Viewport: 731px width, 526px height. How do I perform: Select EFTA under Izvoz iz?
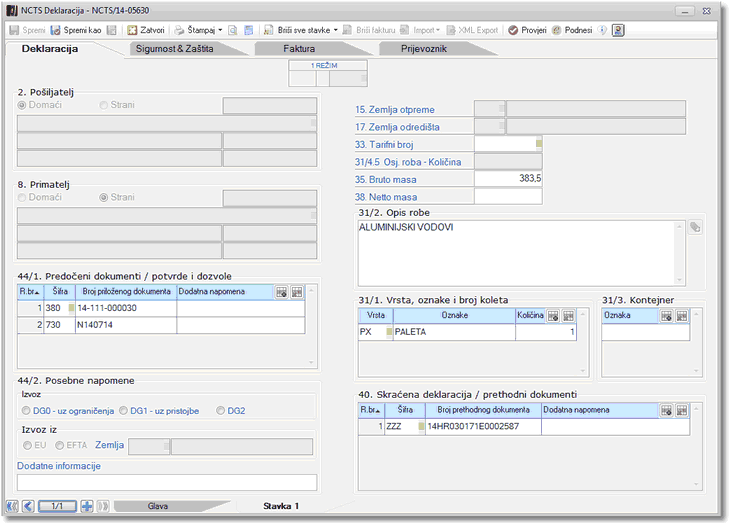60,445
